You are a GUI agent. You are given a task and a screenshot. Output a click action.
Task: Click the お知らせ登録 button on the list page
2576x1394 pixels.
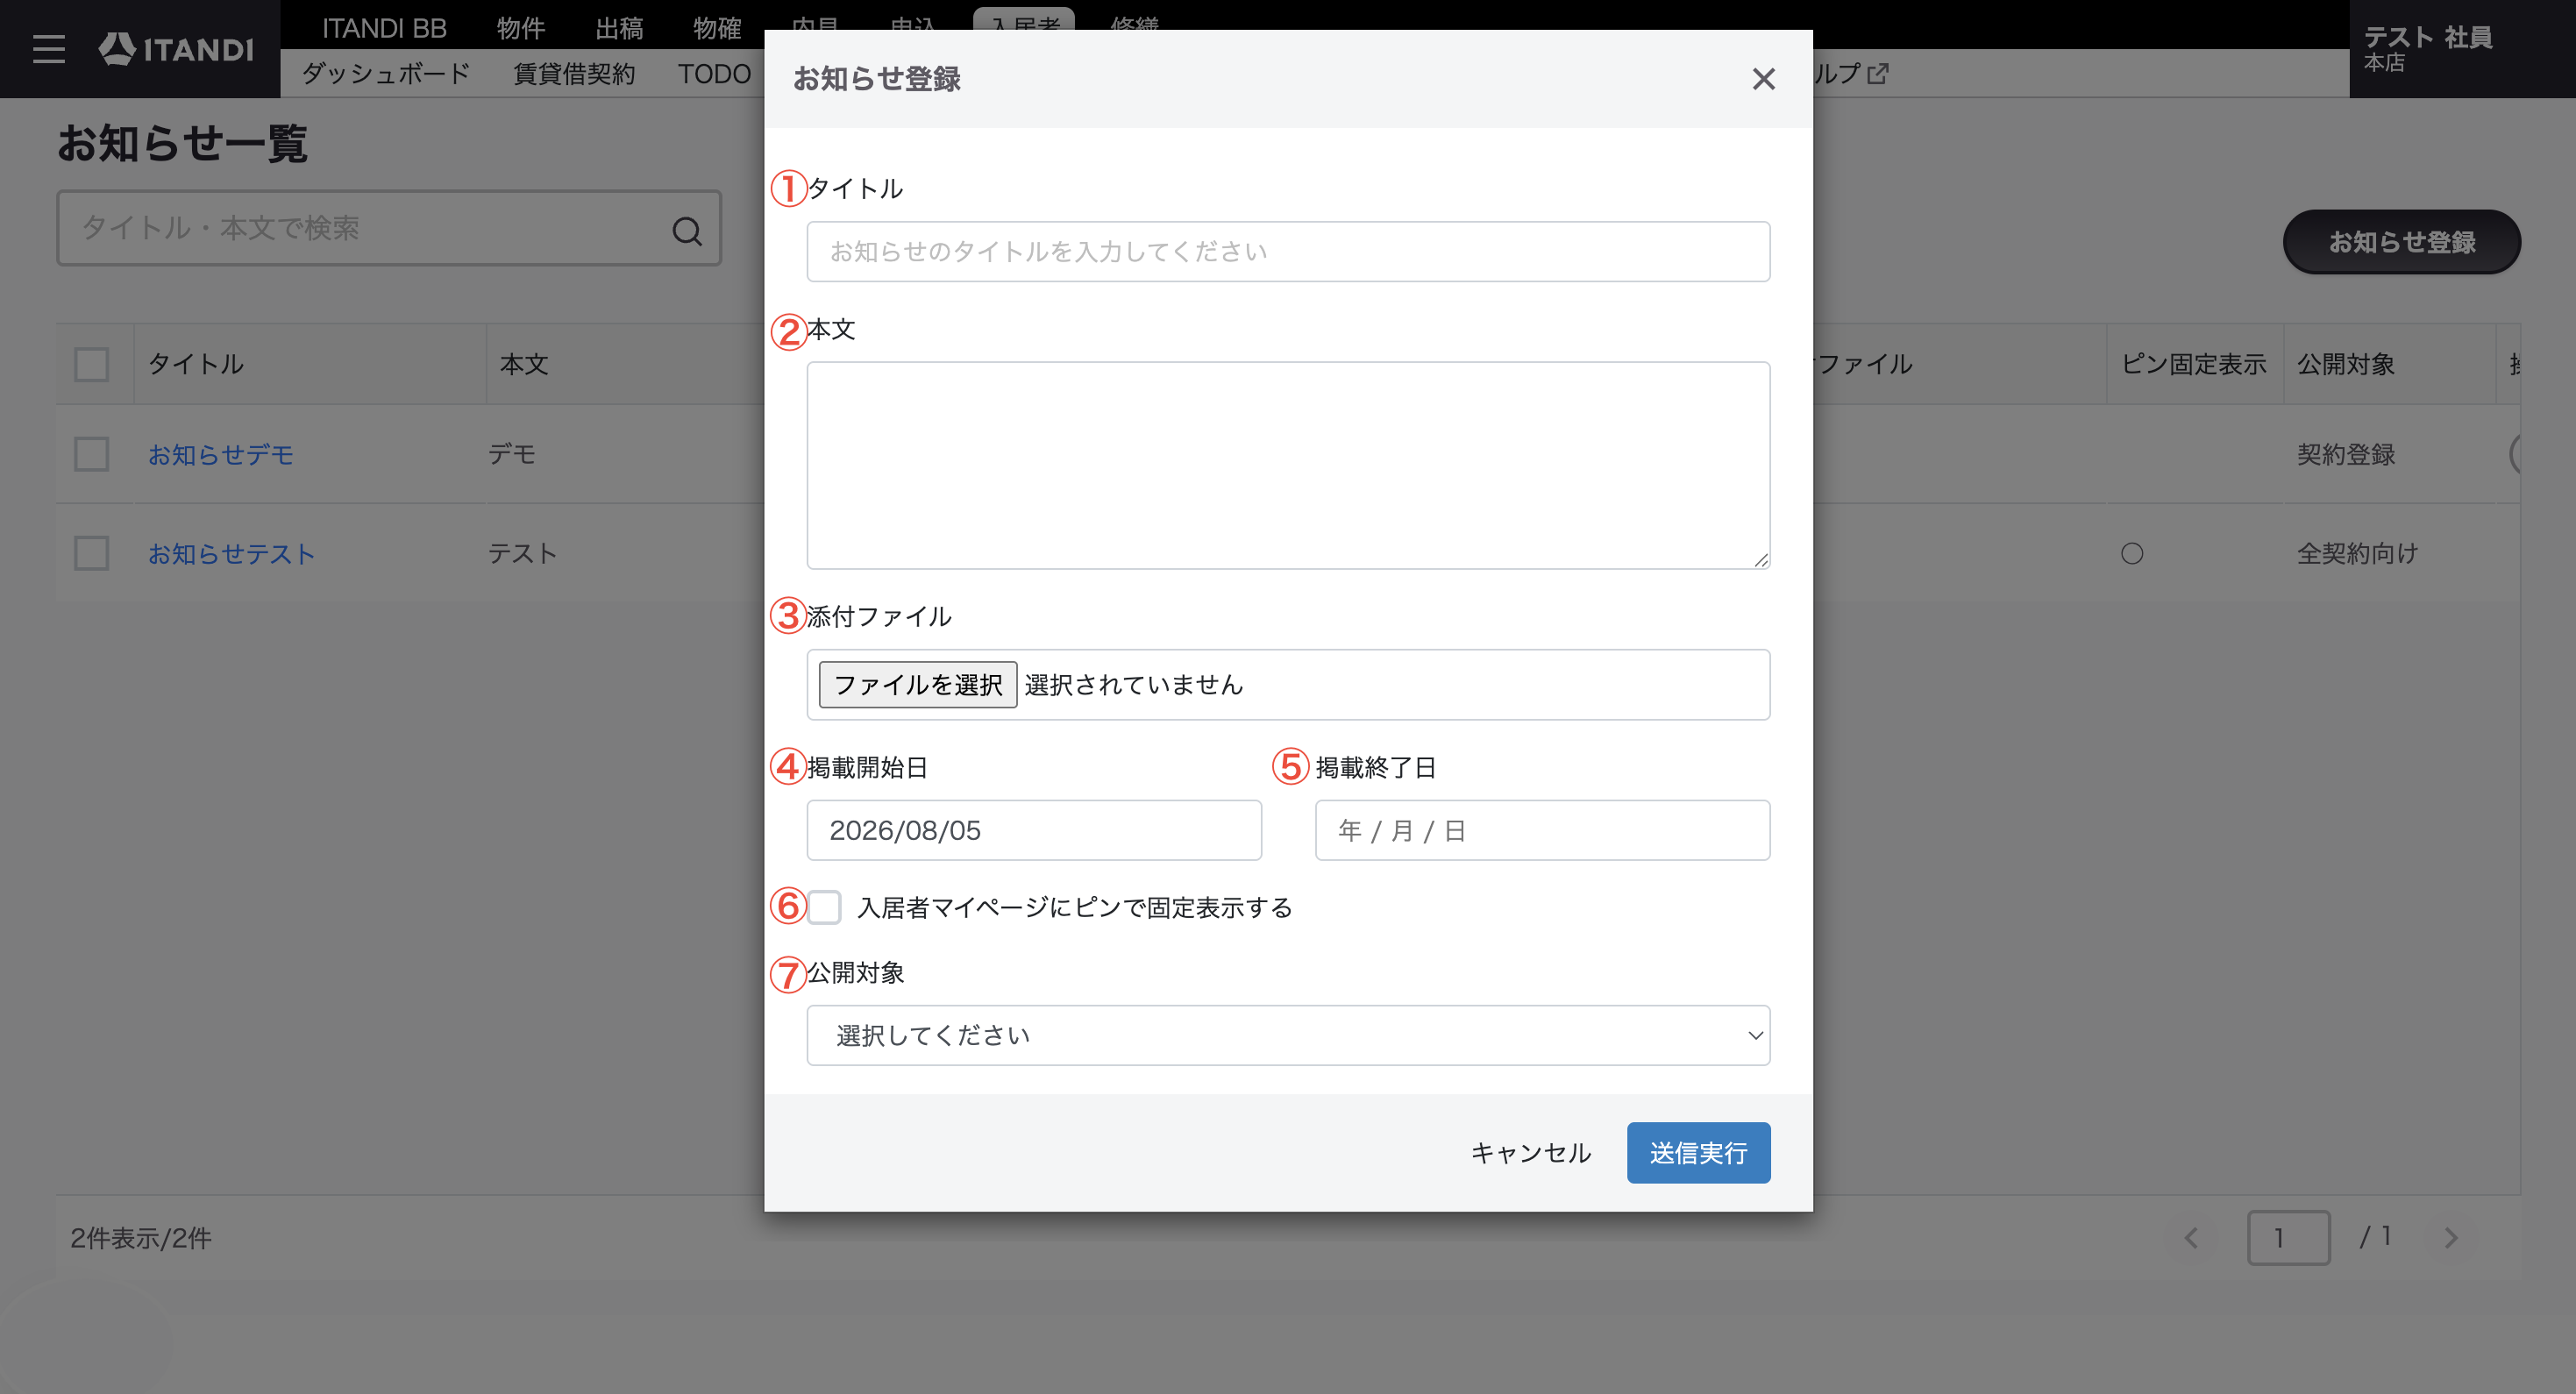coord(2401,241)
